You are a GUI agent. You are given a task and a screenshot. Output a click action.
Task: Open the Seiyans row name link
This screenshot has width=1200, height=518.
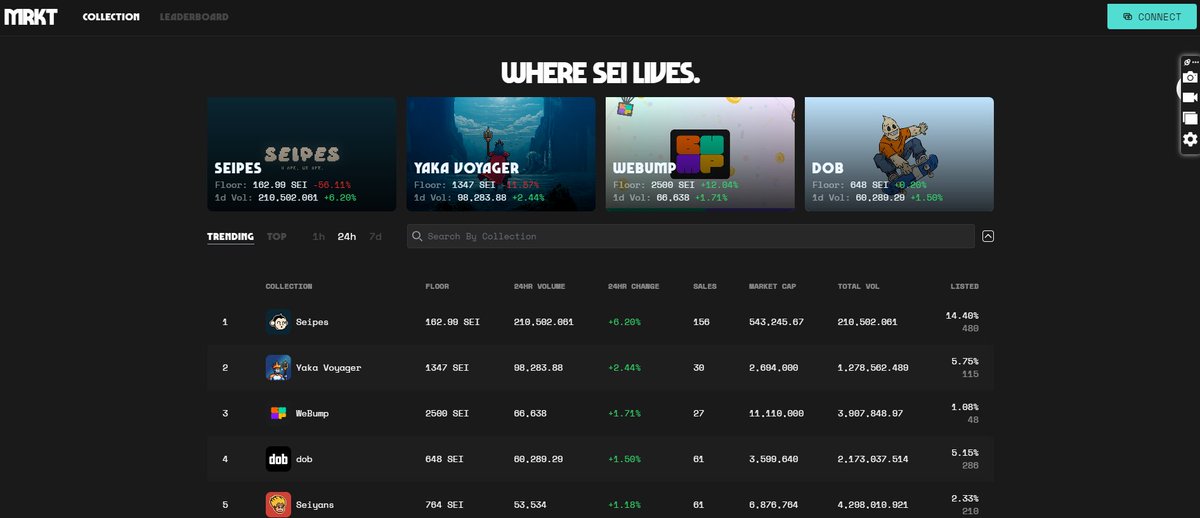[315, 506]
